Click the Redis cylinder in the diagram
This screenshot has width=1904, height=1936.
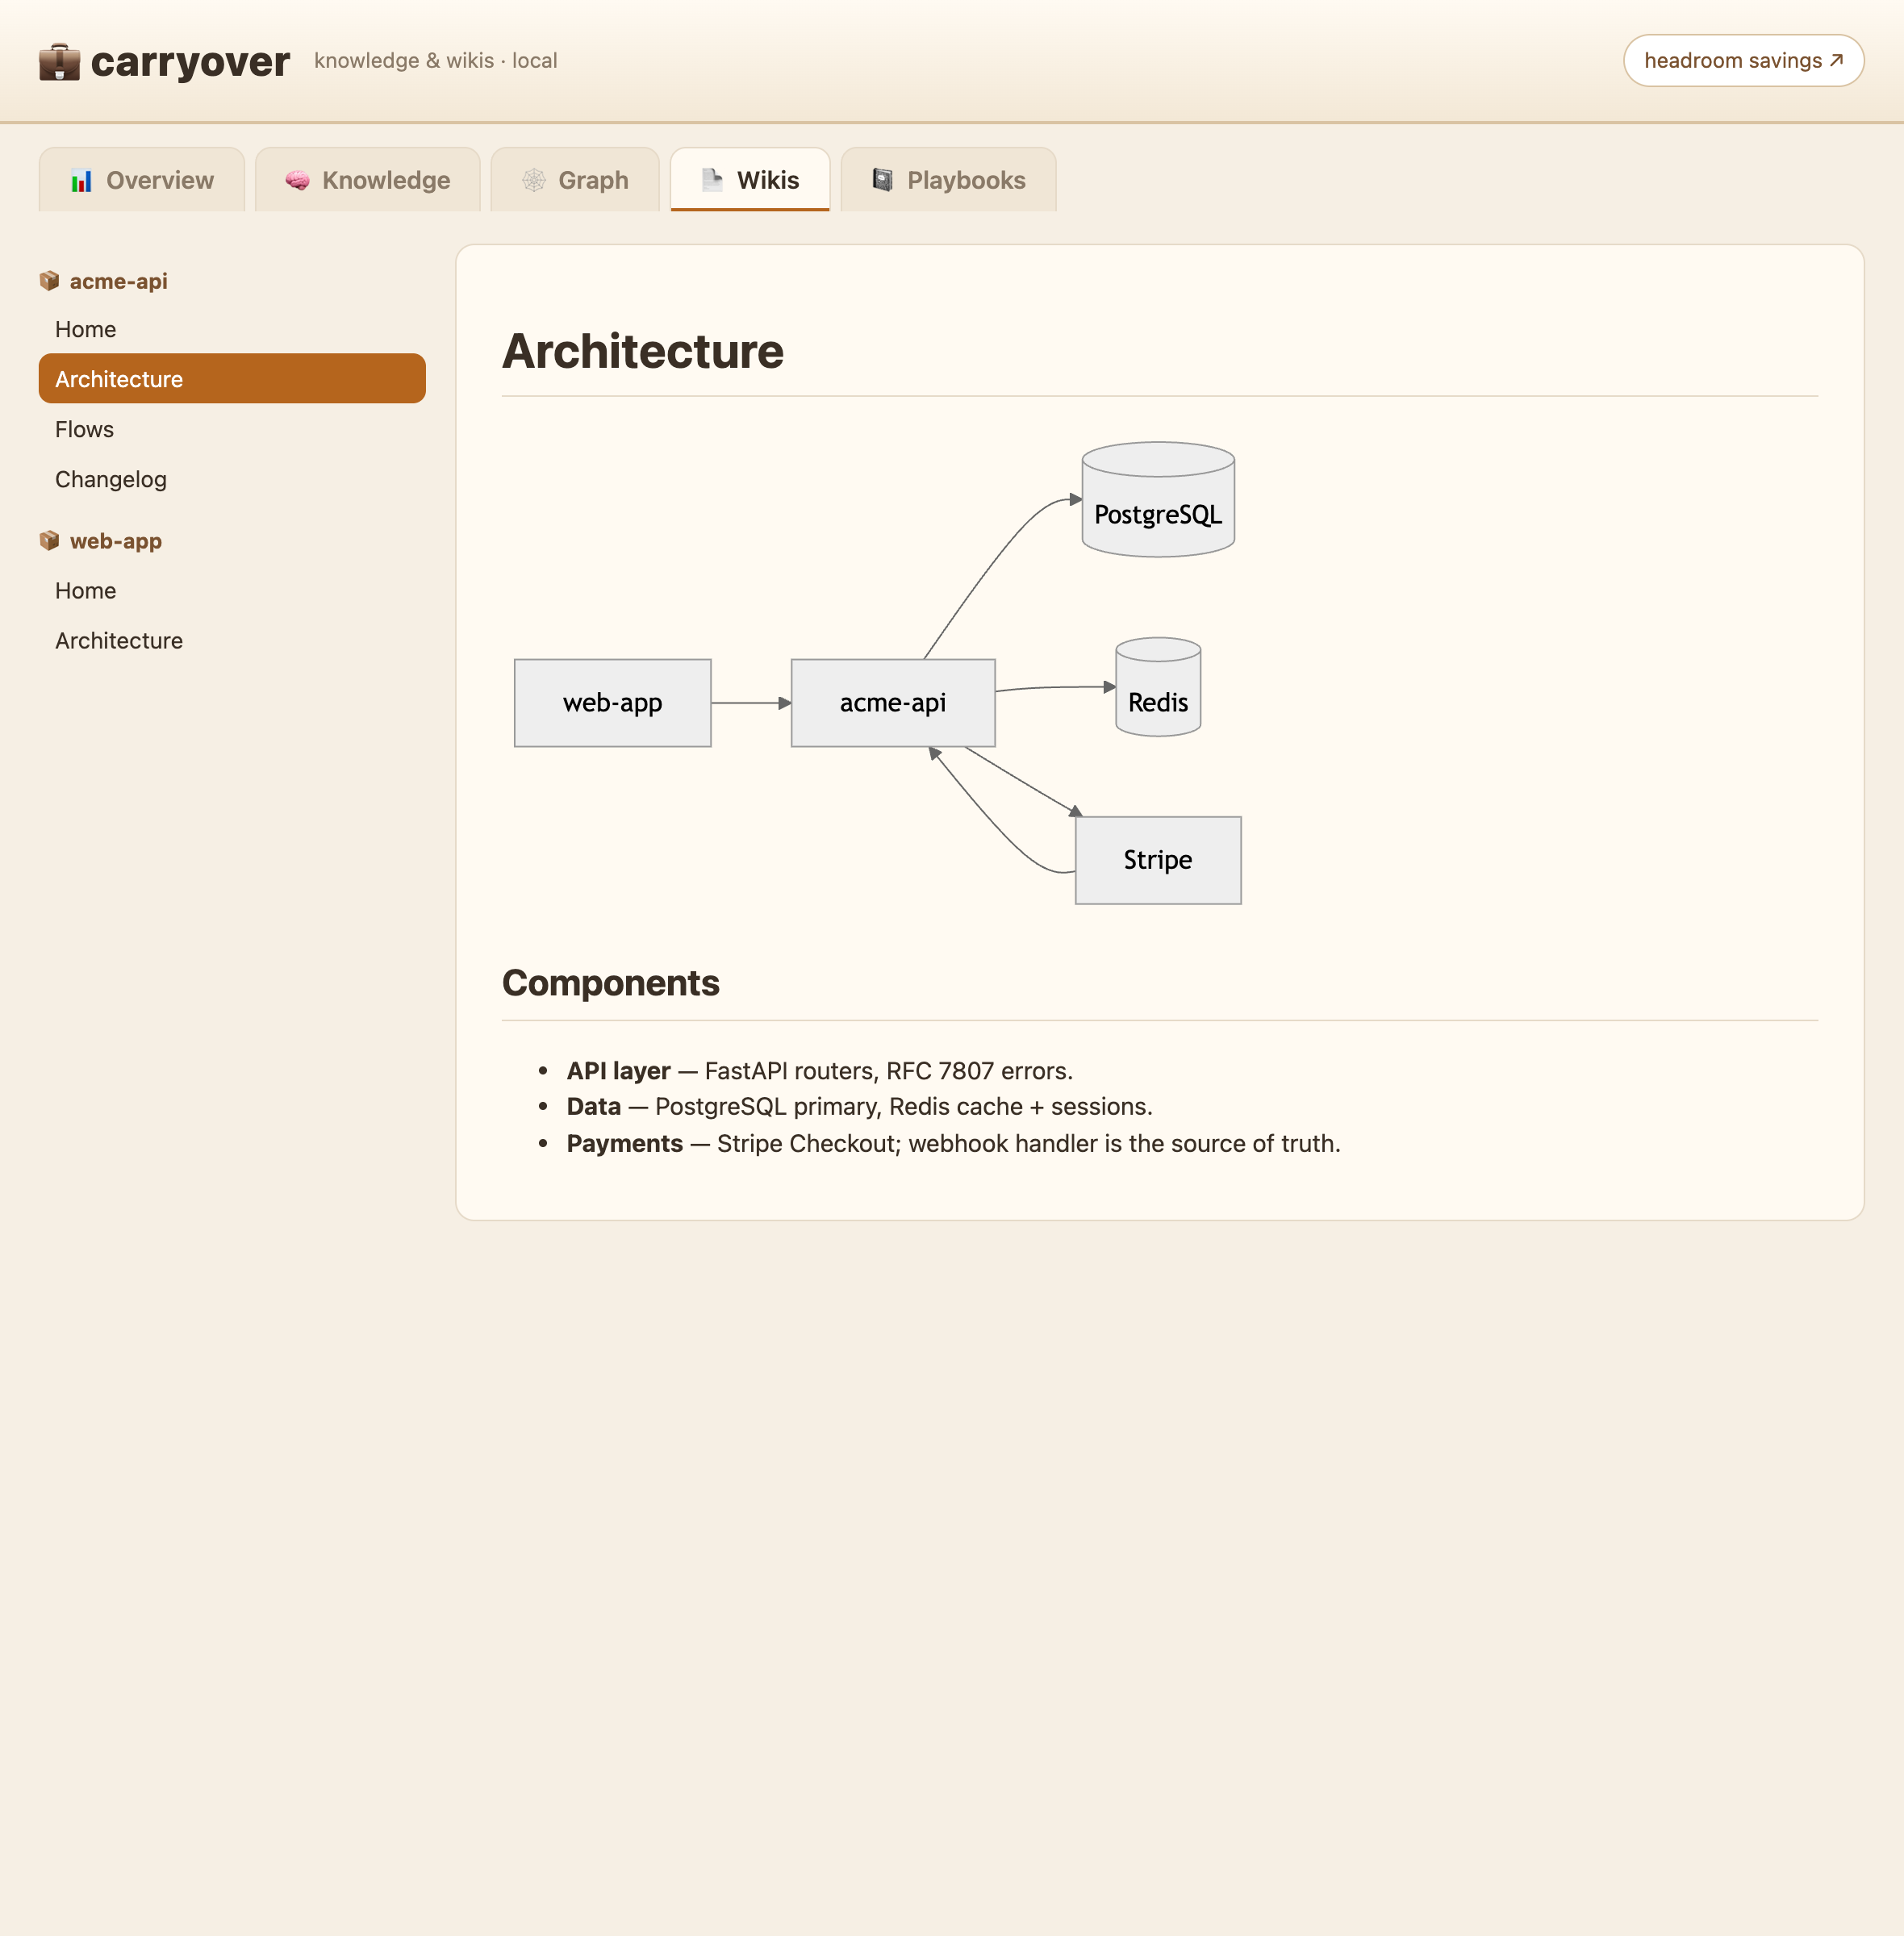point(1158,687)
